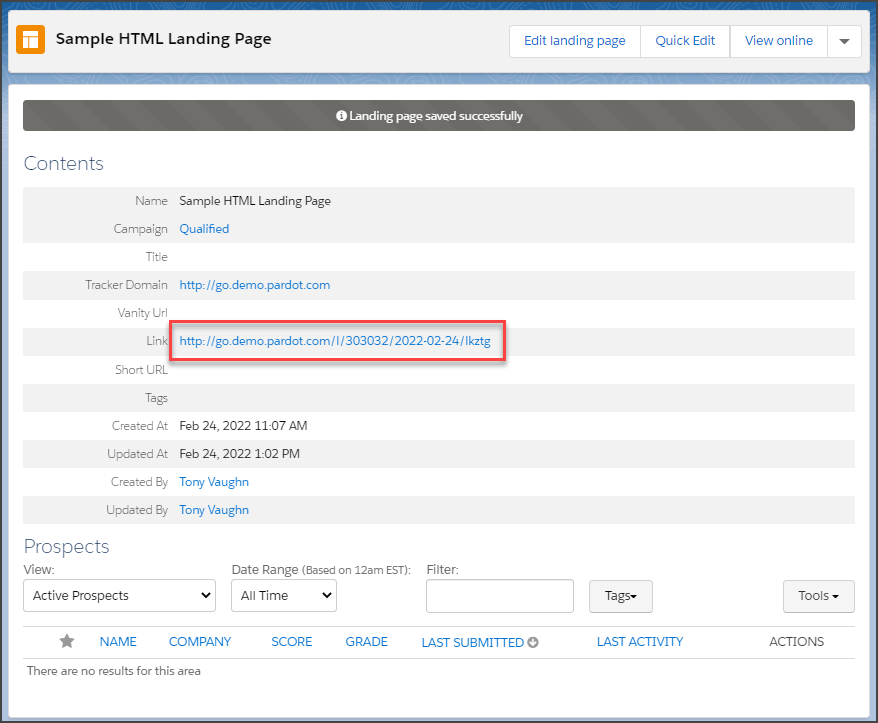
Task: Click the prospects Filter input field
Action: (x=499, y=596)
